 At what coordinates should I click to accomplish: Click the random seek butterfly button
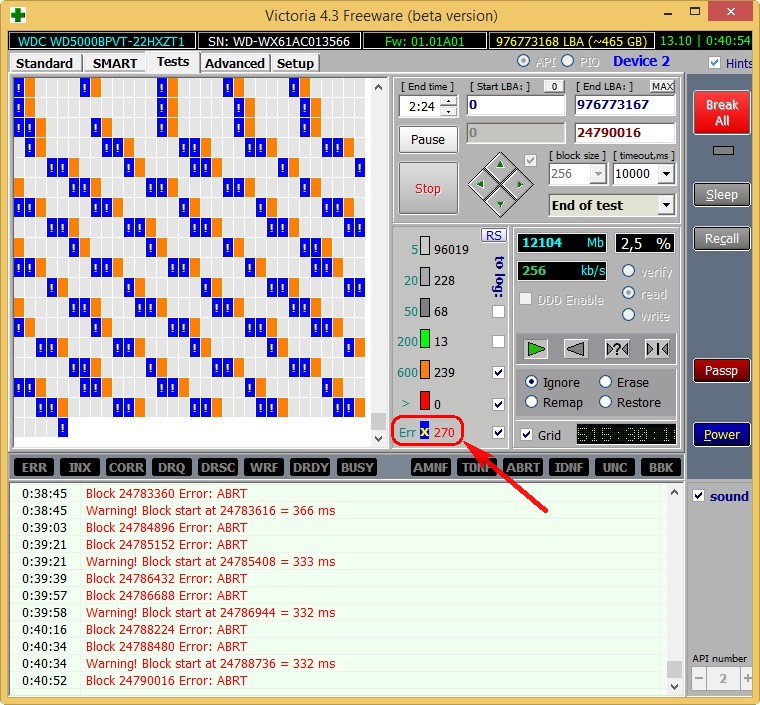tap(617, 349)
